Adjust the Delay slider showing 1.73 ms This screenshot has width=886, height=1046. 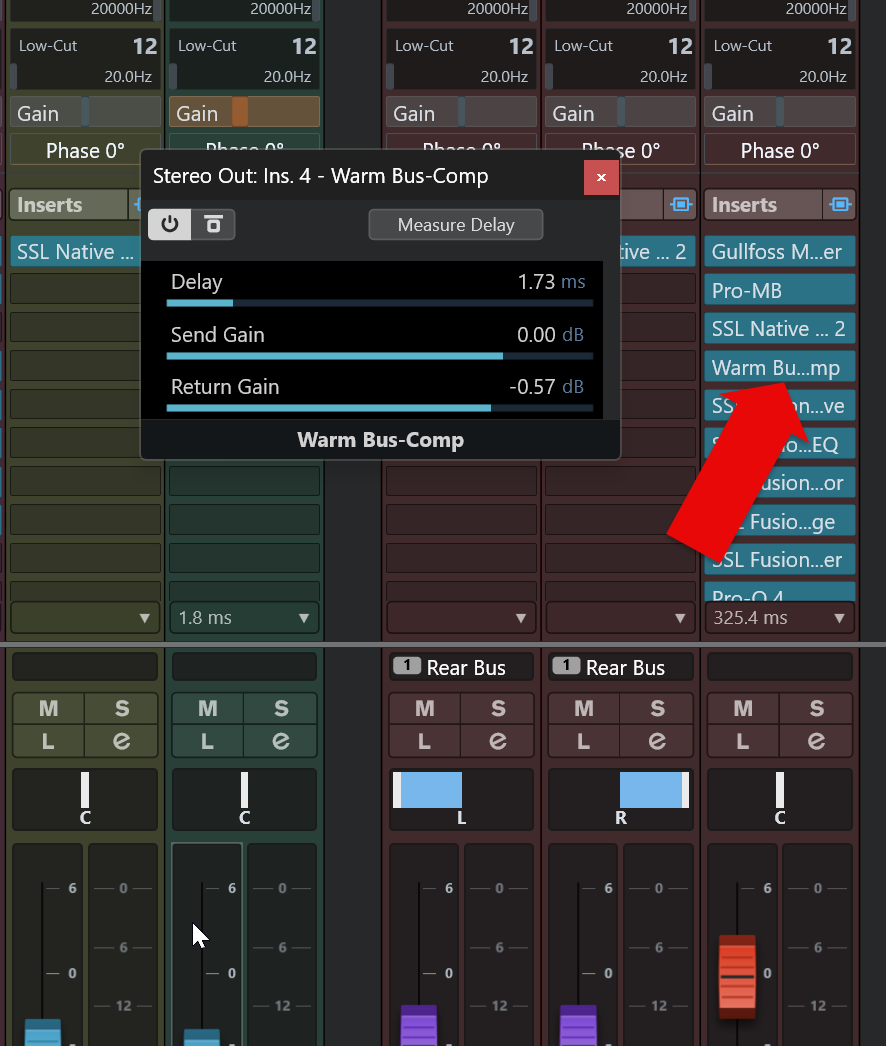(x=380, y=303)
